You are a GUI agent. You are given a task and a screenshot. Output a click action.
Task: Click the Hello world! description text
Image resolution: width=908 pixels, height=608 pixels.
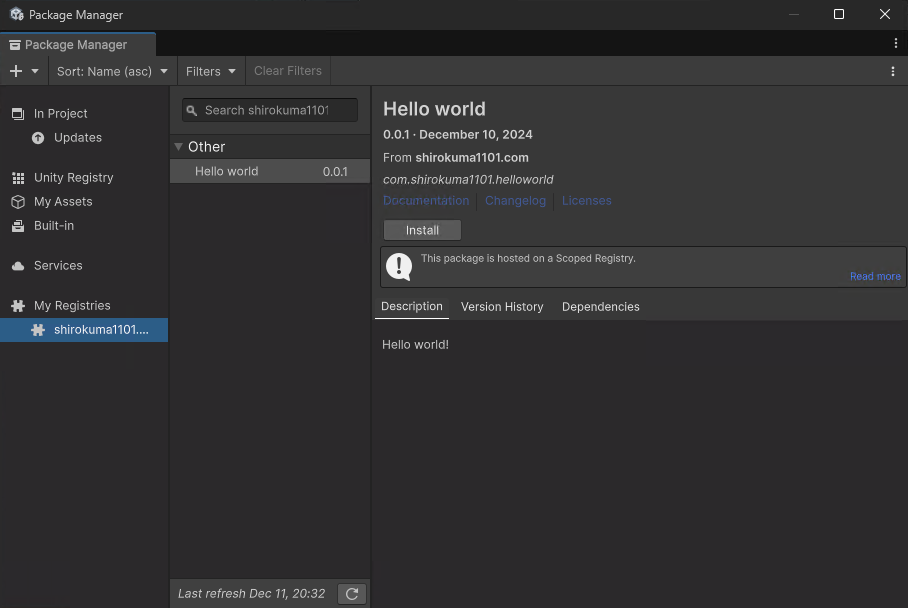click(x=415, y=345)
